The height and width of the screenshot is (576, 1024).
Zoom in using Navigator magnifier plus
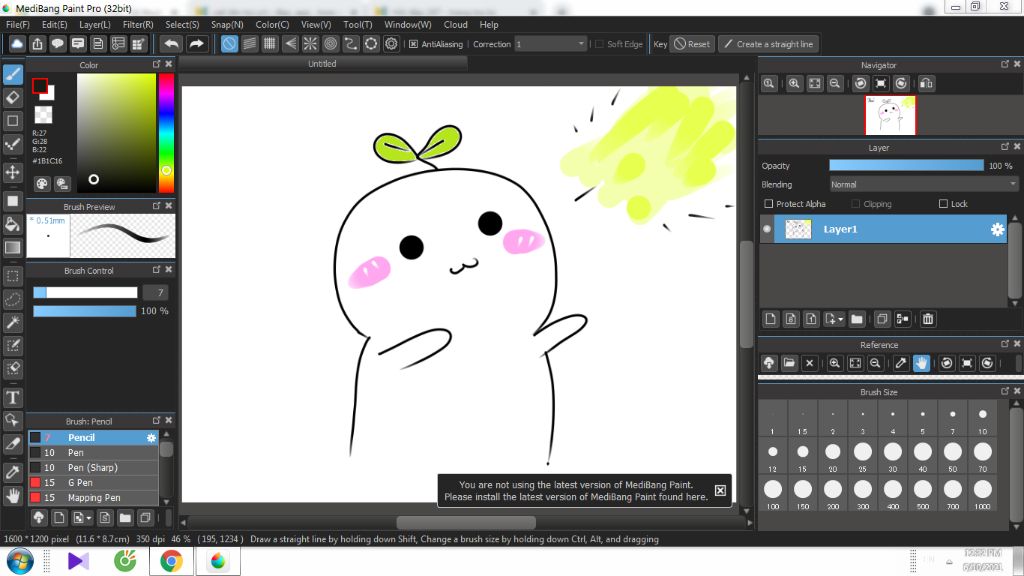click(x=794, y=84)
